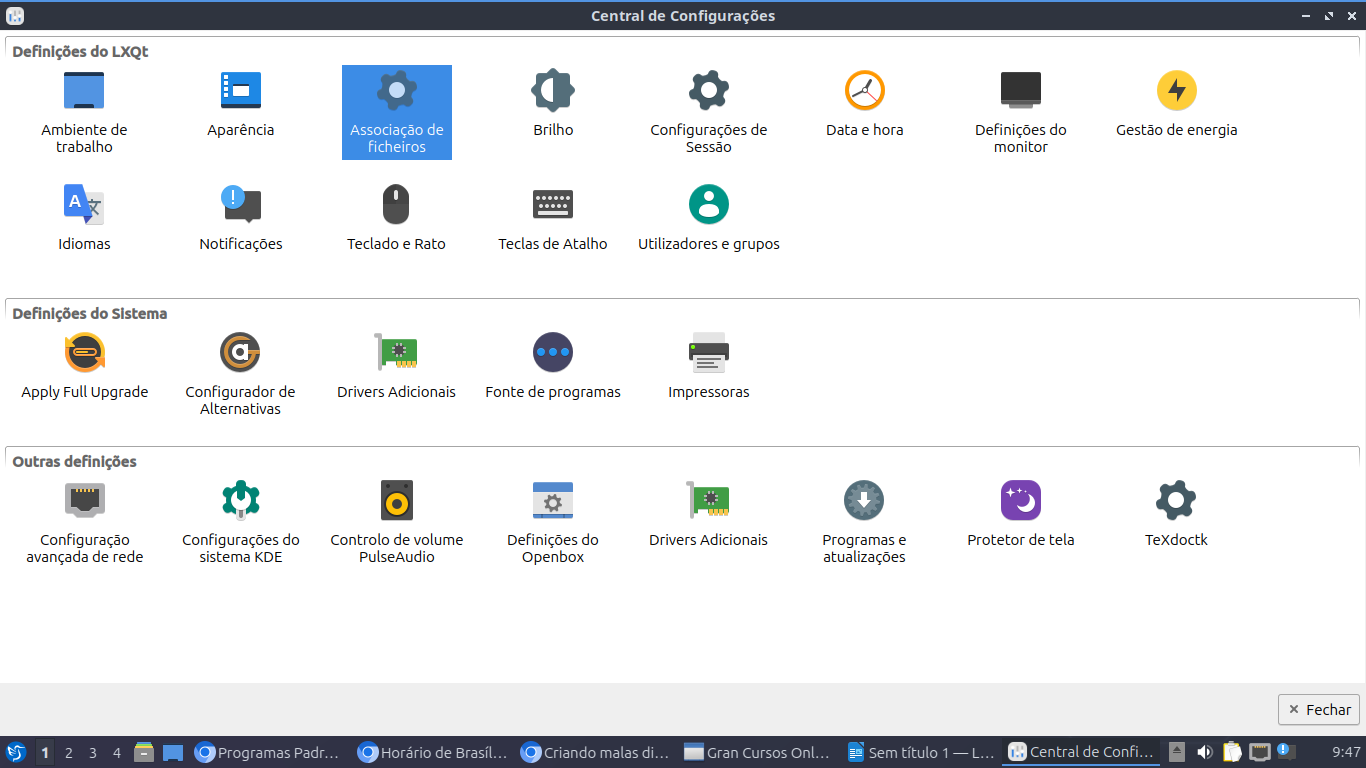The width and height of the screenshot is (1366, 768).
Task: Open the volume speaker tray icon
Action: (1205, 752)
